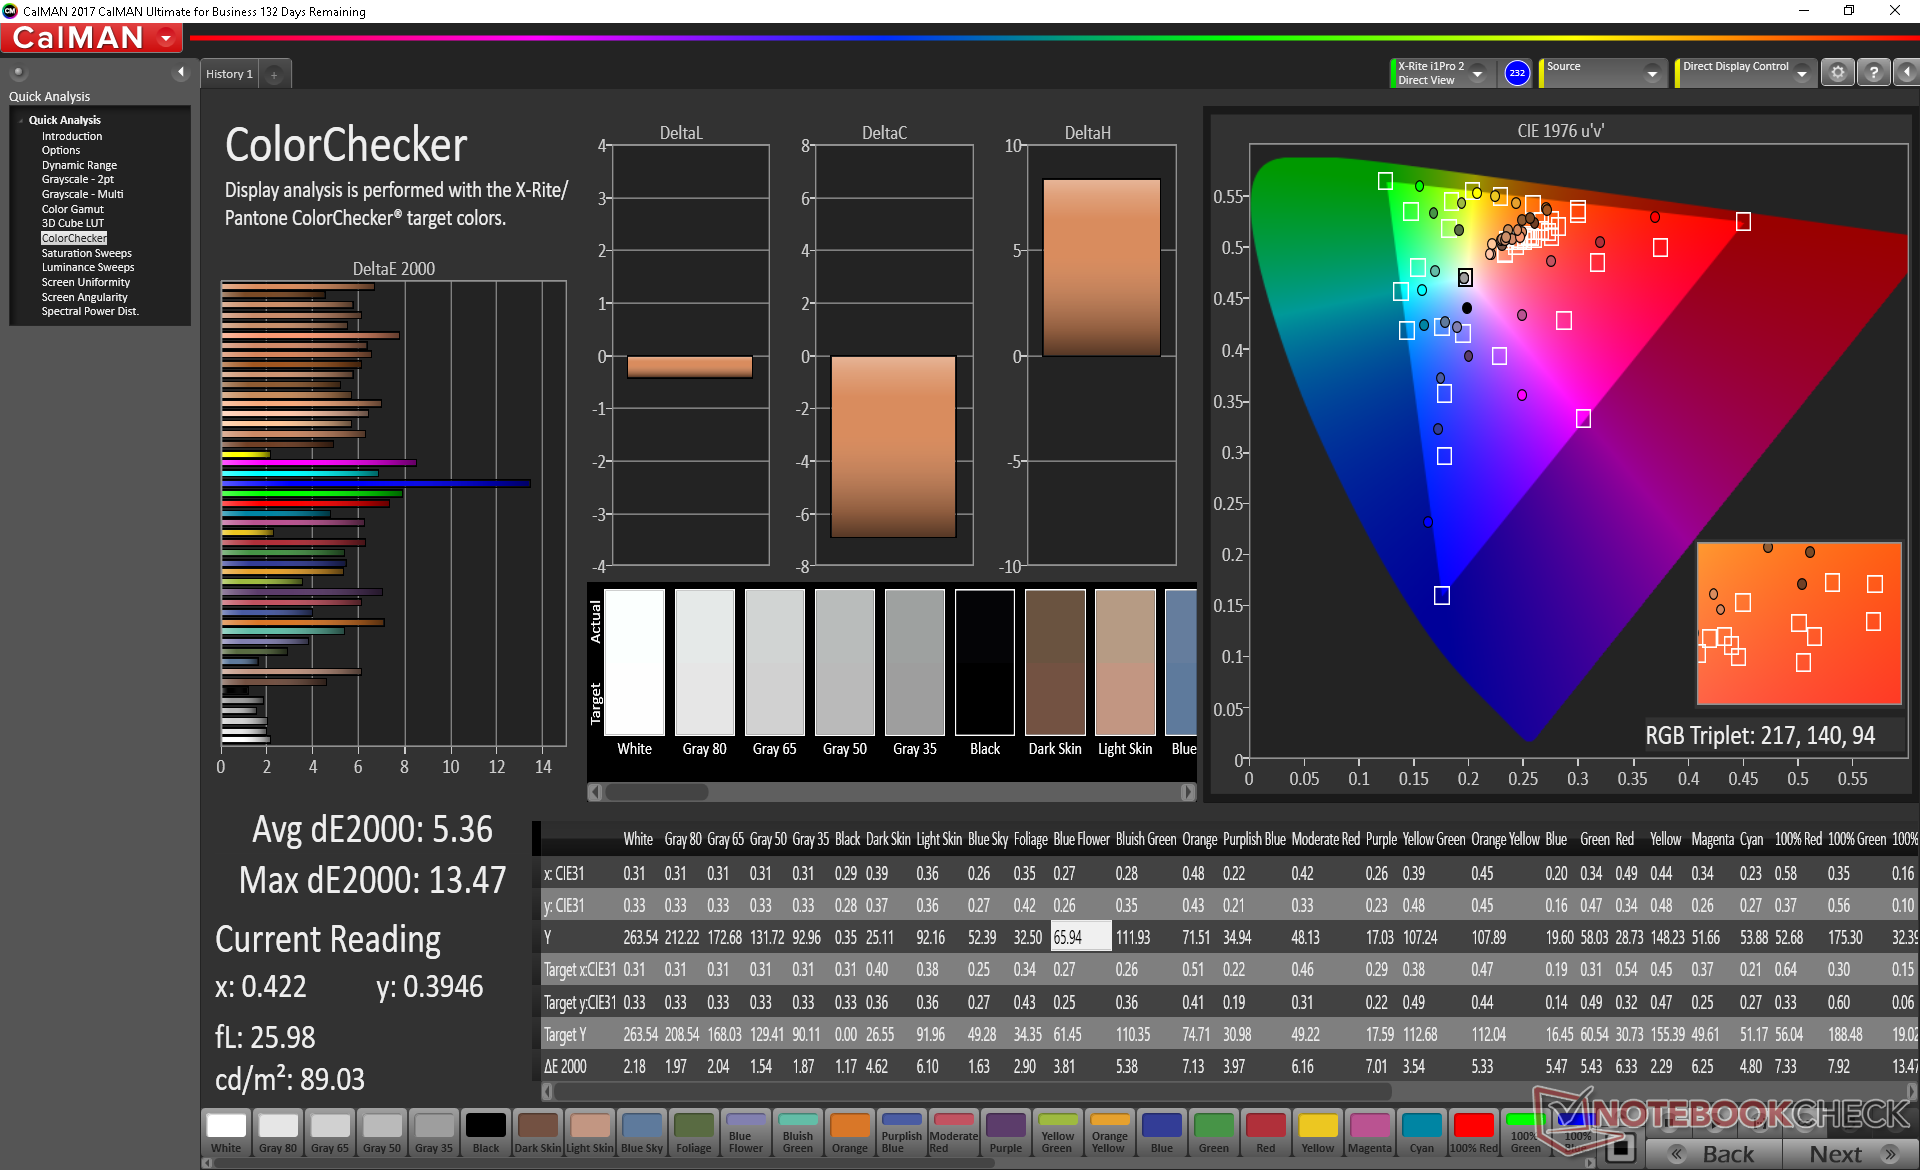Image resolution: width=1920 pixels, height=1170 pixels.
Task: Click the help question mark icon
Action: (x=1873, y=73)
